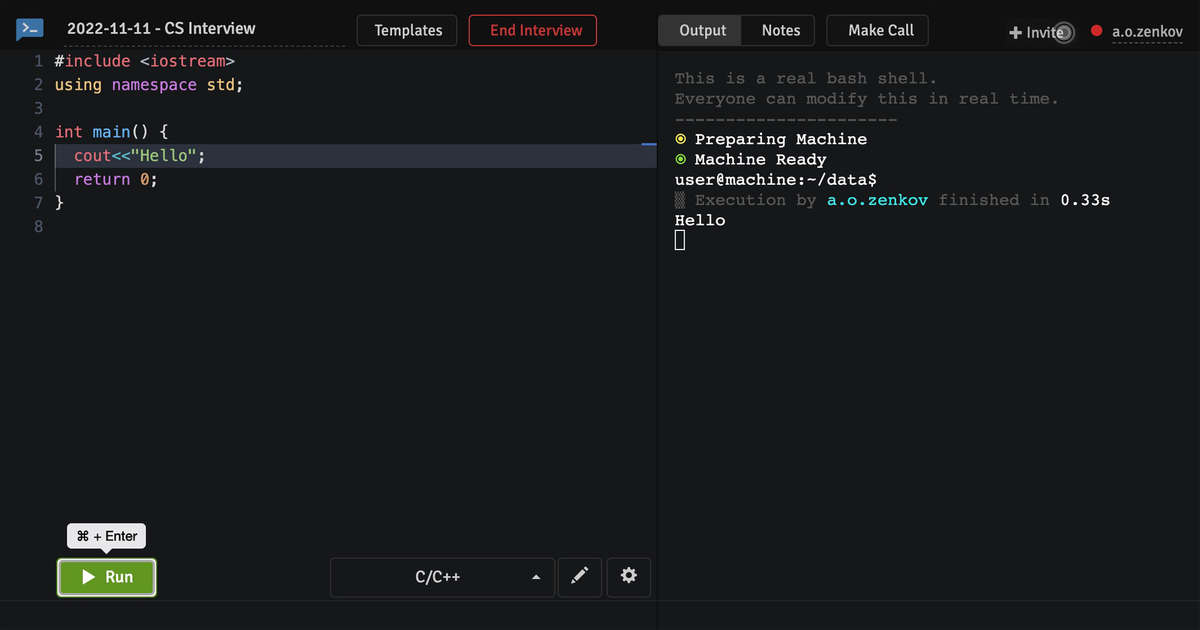
Task: Run the code with green Run button
Action: [107, 577]
